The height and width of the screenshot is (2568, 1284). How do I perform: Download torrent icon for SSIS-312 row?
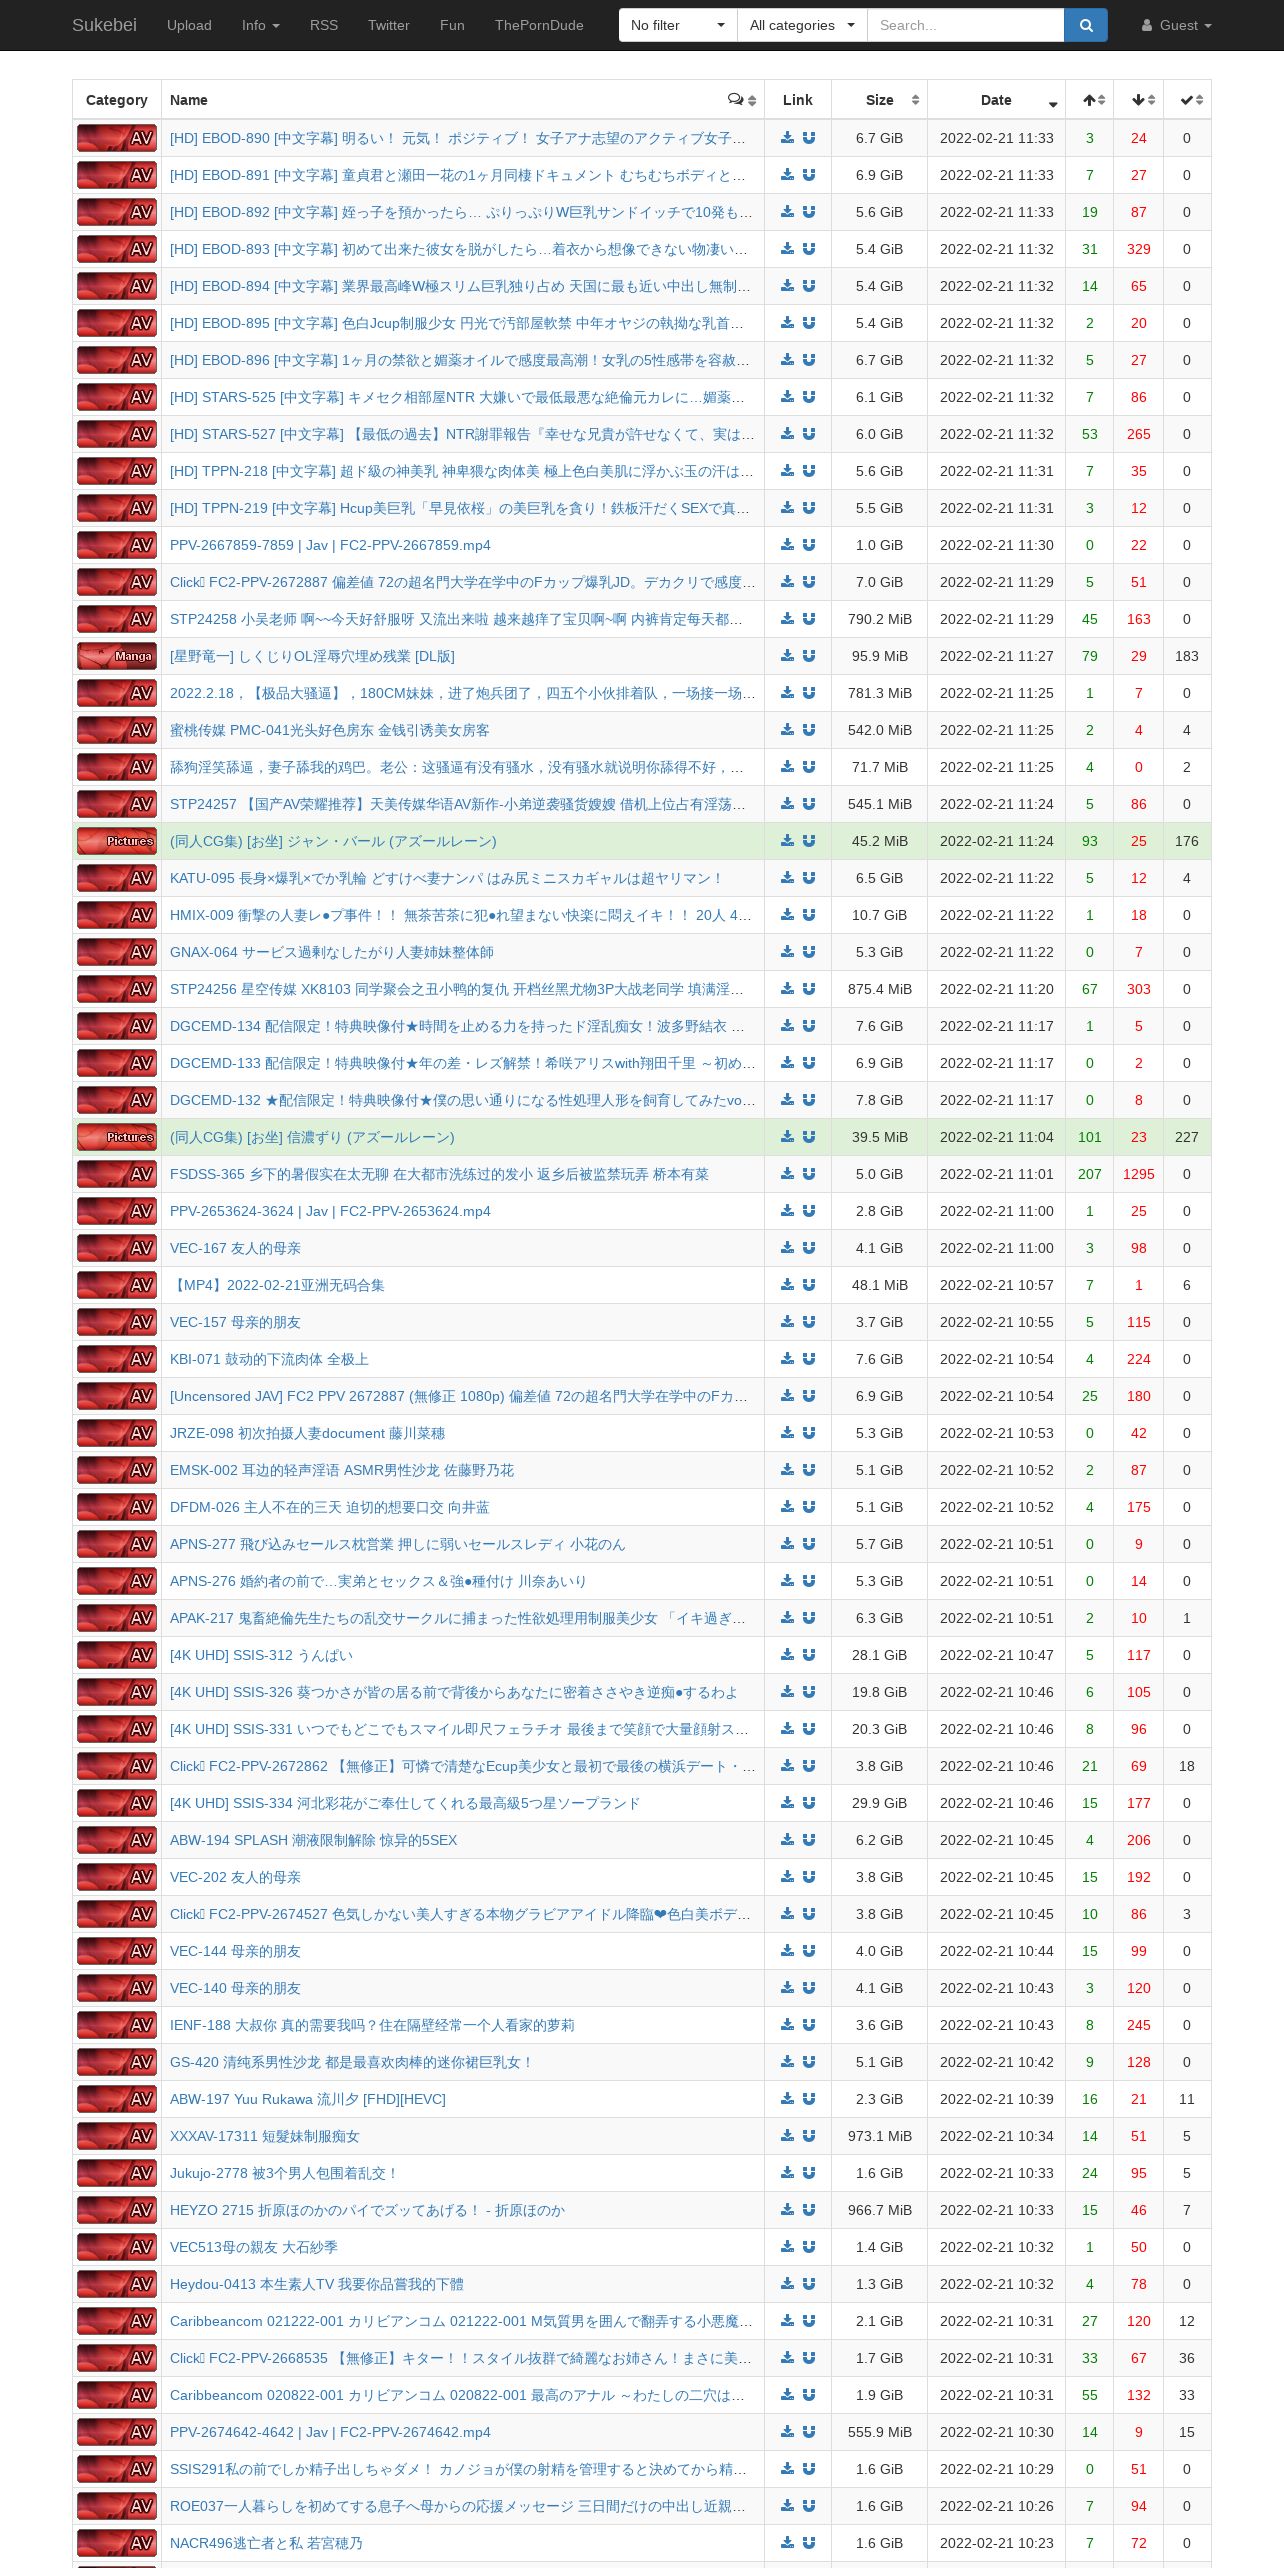pyautogui.click(x=788, y=1655)
